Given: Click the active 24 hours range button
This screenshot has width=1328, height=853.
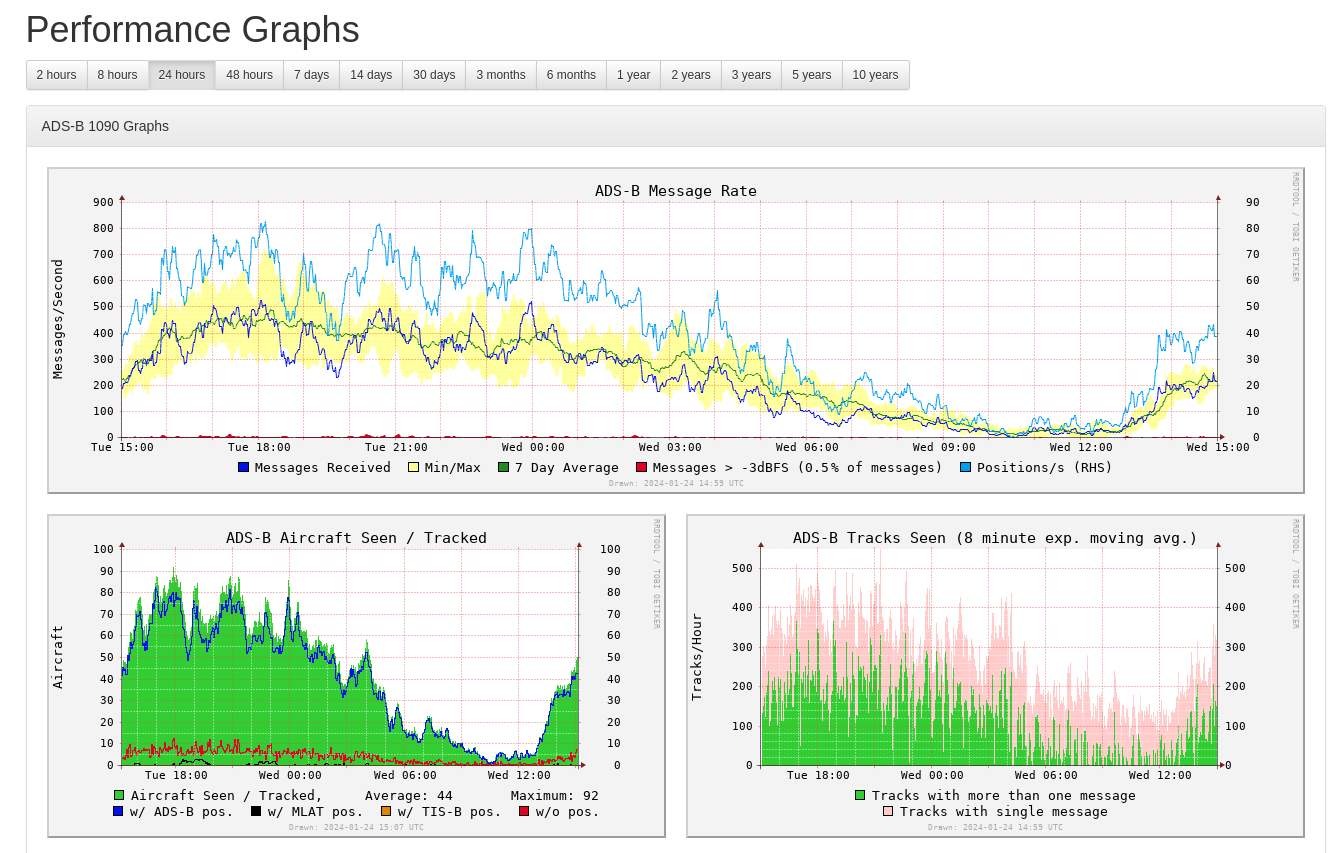Looking at the screenshot, I should pos(181,75).
